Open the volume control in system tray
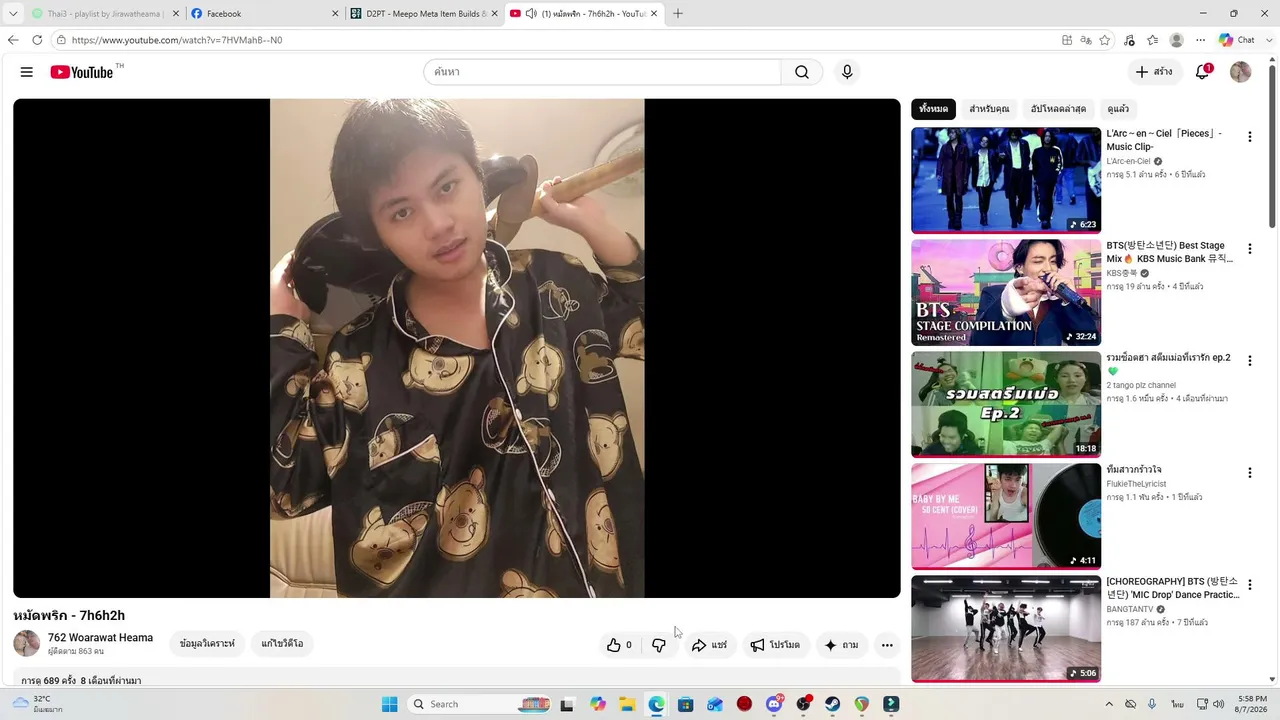The image size is (1280, 720). click(1219, 704)
